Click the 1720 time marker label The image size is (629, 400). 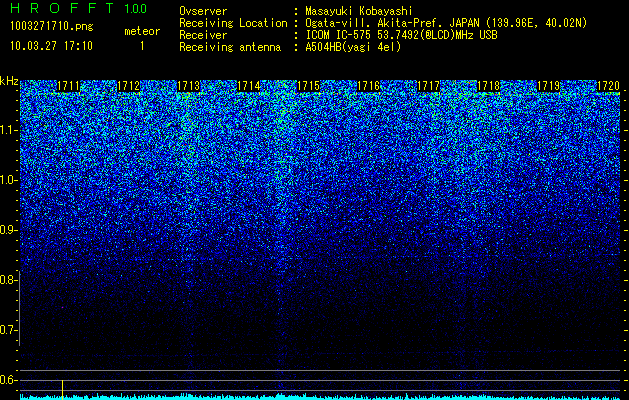[609, 86]
